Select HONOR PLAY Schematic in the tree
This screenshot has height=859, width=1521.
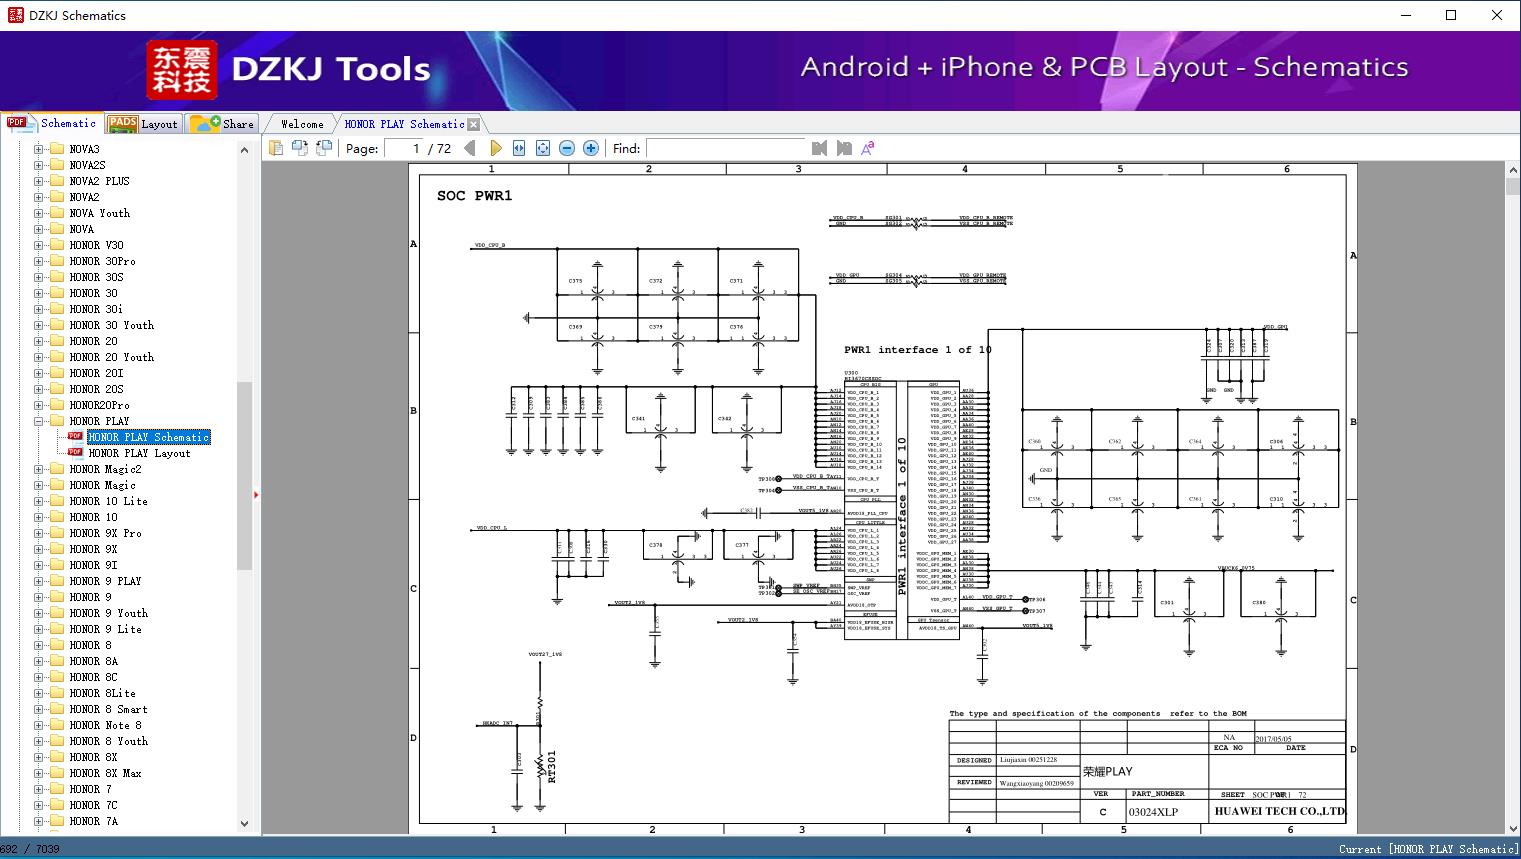click(149, 437)
